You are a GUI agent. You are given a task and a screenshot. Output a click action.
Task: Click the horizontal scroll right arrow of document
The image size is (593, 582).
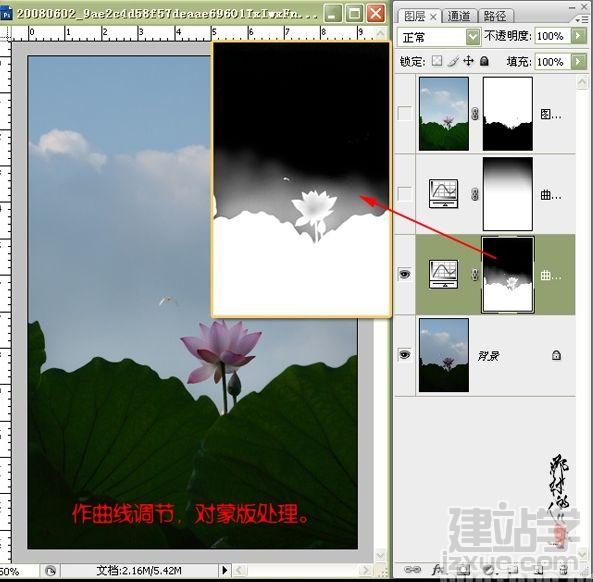coord(365,570)
